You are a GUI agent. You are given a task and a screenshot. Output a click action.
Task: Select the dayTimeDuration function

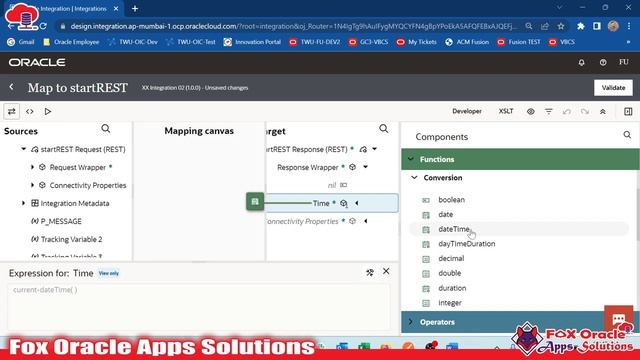click(x=467, y=244)
